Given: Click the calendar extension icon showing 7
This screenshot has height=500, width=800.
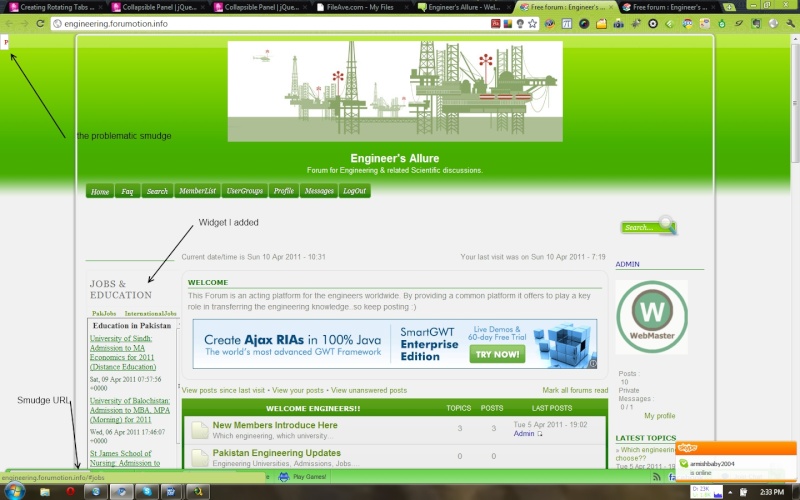Looking at the screenshot, I should click(x=567, y=23).
